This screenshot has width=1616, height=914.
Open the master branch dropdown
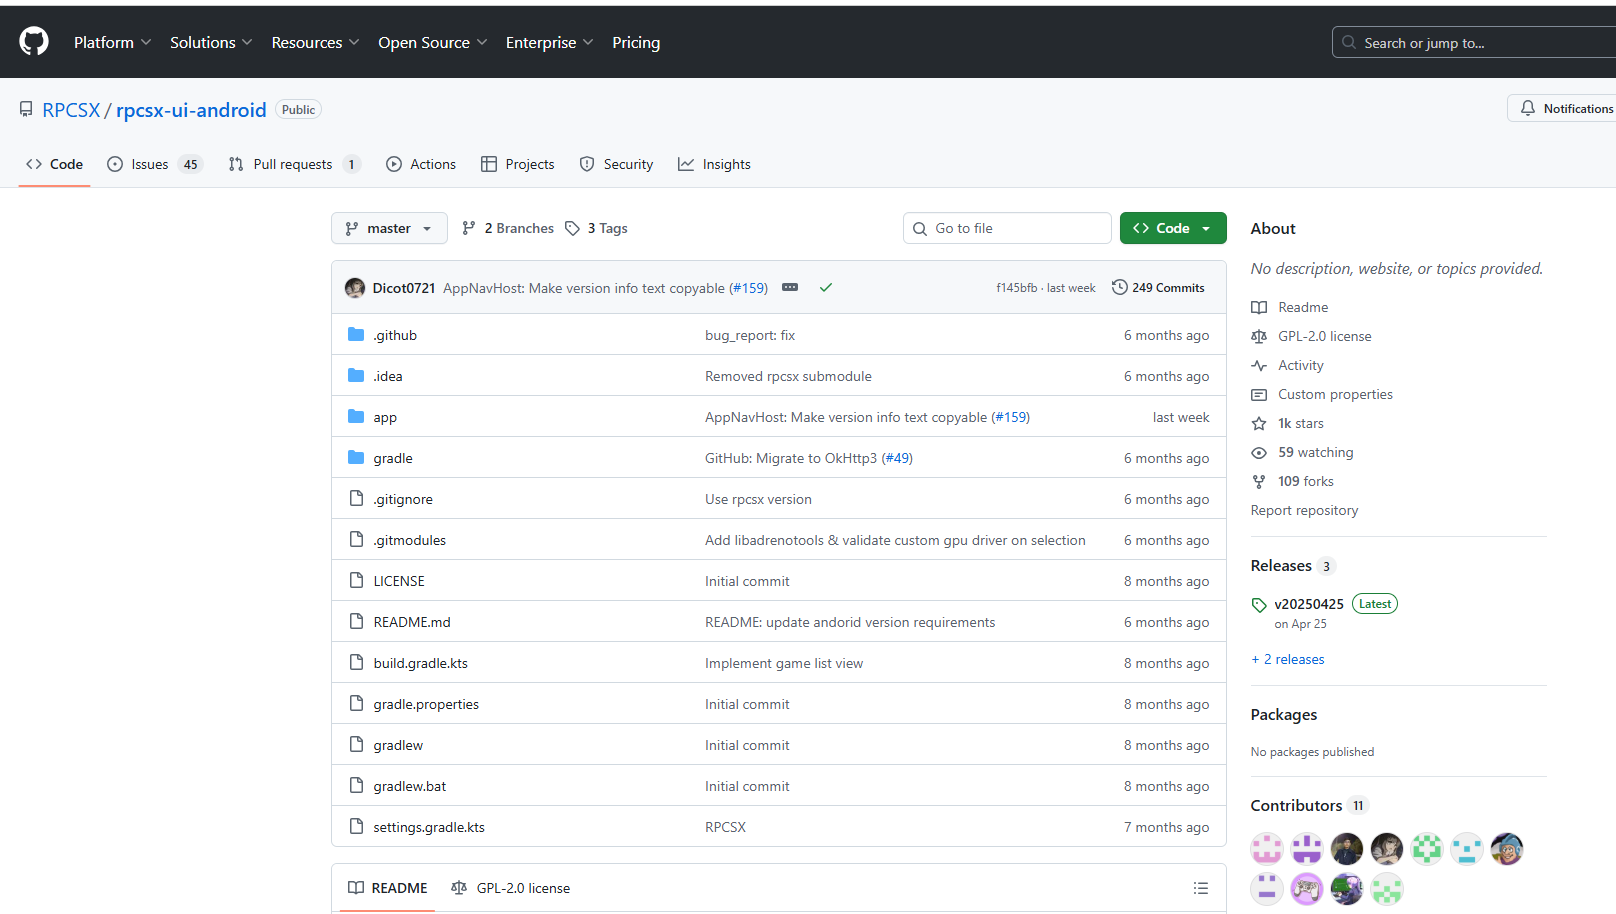tap(389, 228)
